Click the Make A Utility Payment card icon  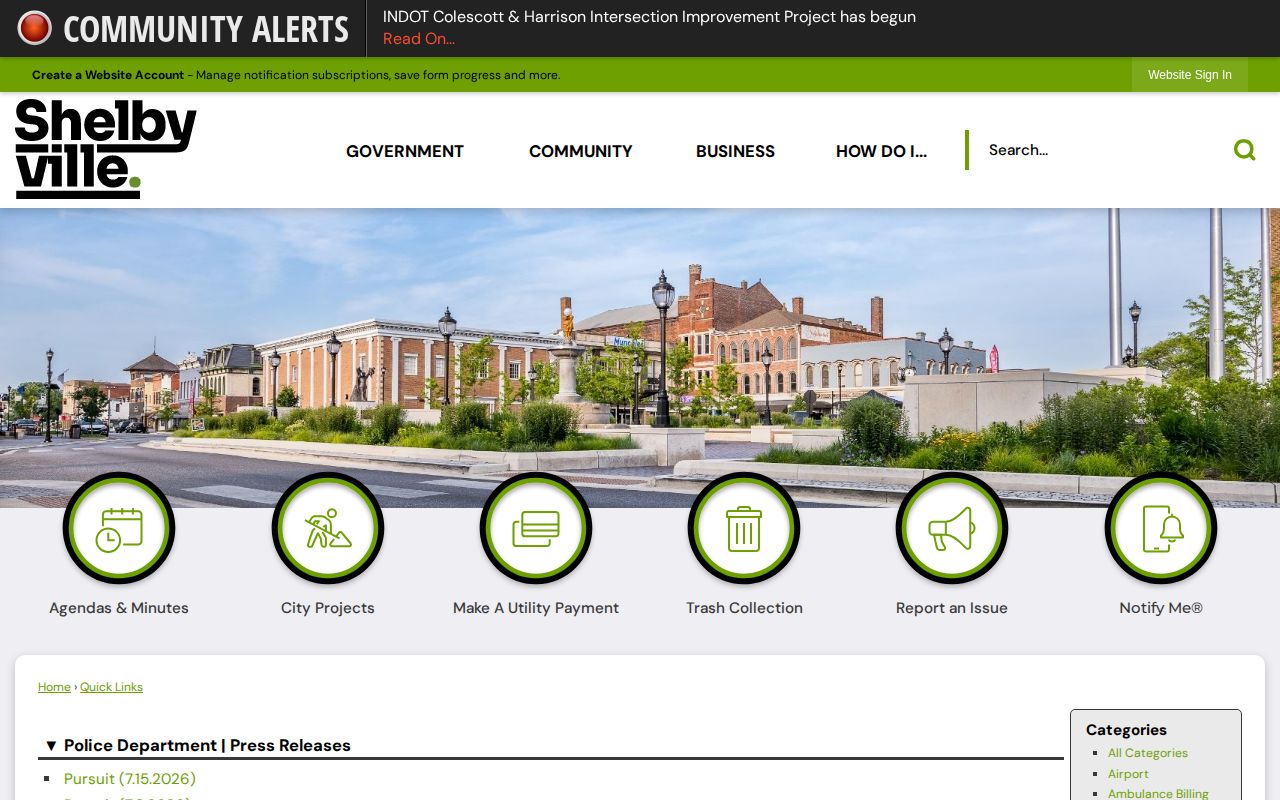click(x=536, y=529)
